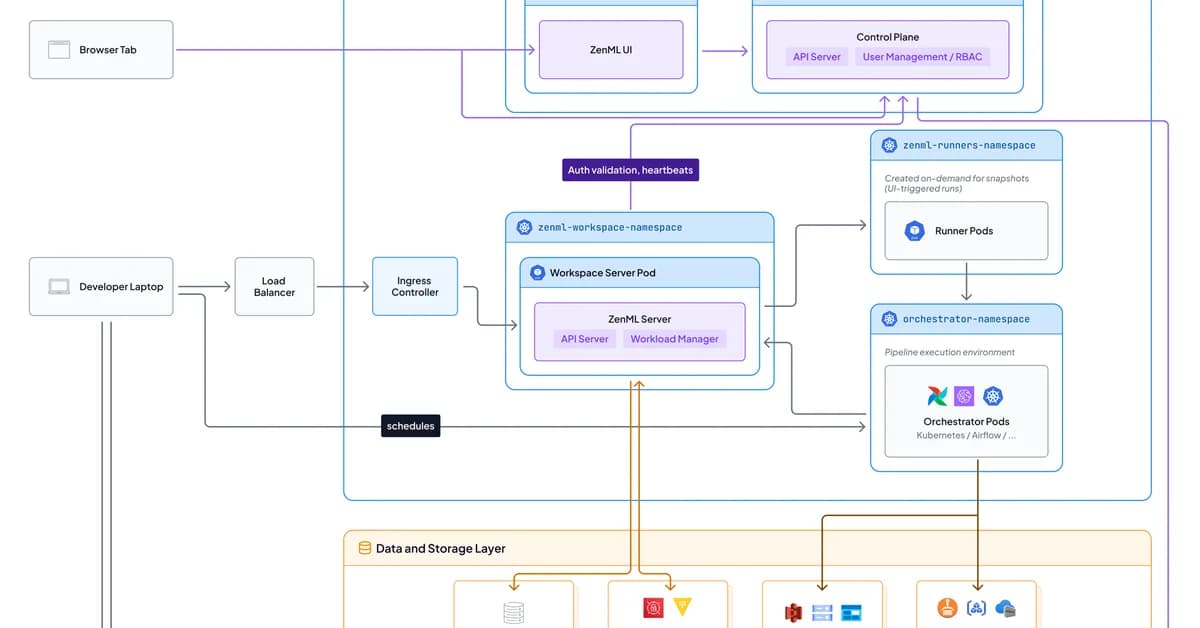
Task: Click the API Server chip in Control Plane
Action: tap(817, 57)
